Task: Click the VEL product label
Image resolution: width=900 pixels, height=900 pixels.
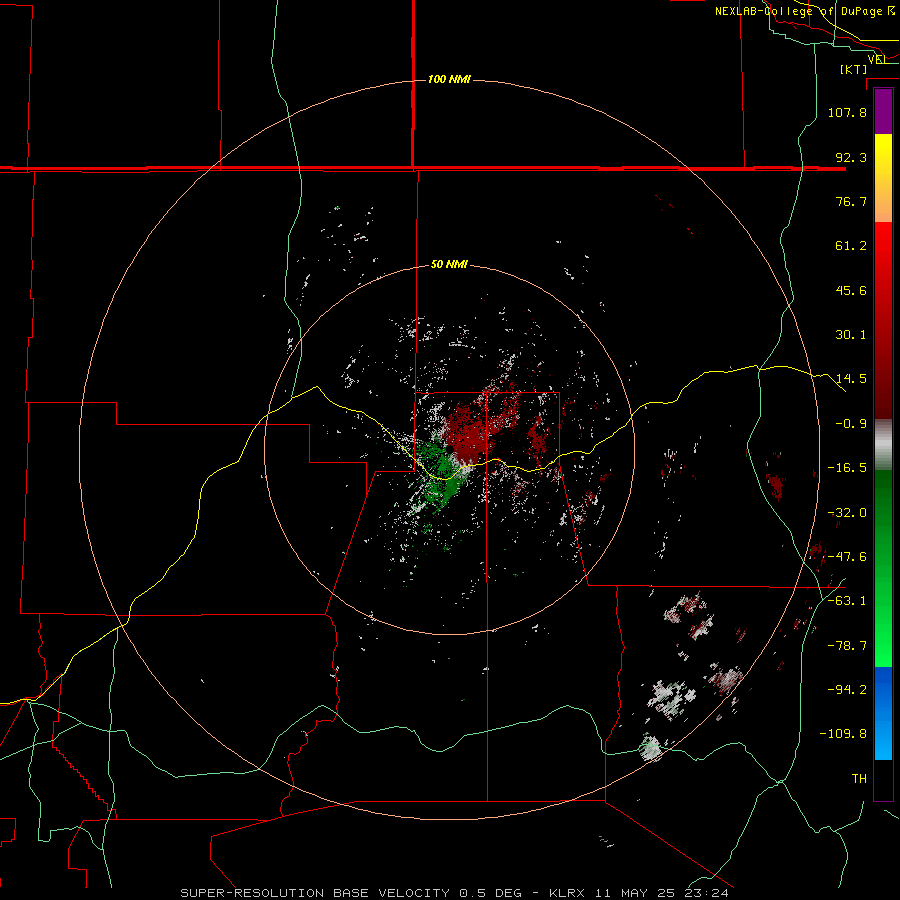Action: 877,59
